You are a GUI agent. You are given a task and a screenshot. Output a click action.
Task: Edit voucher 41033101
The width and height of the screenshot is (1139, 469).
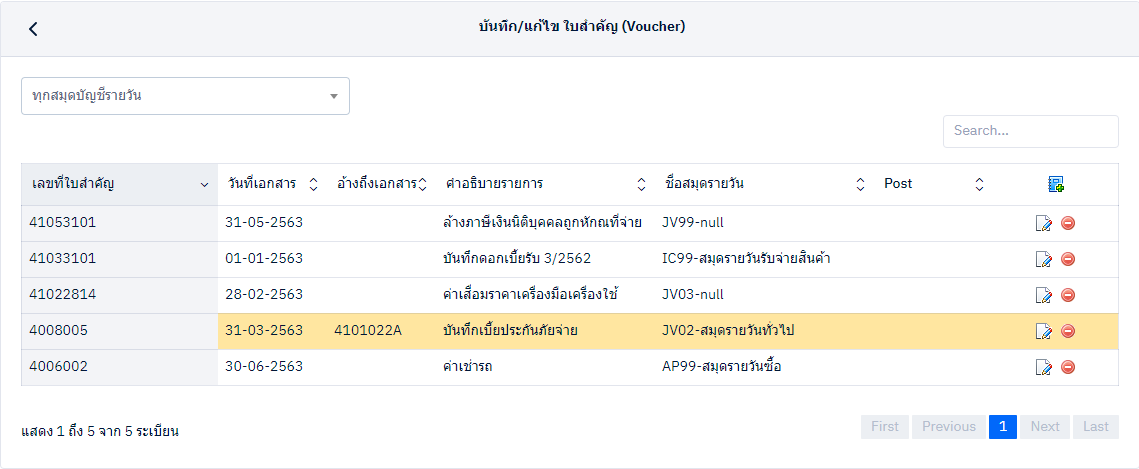[1044, 259]
